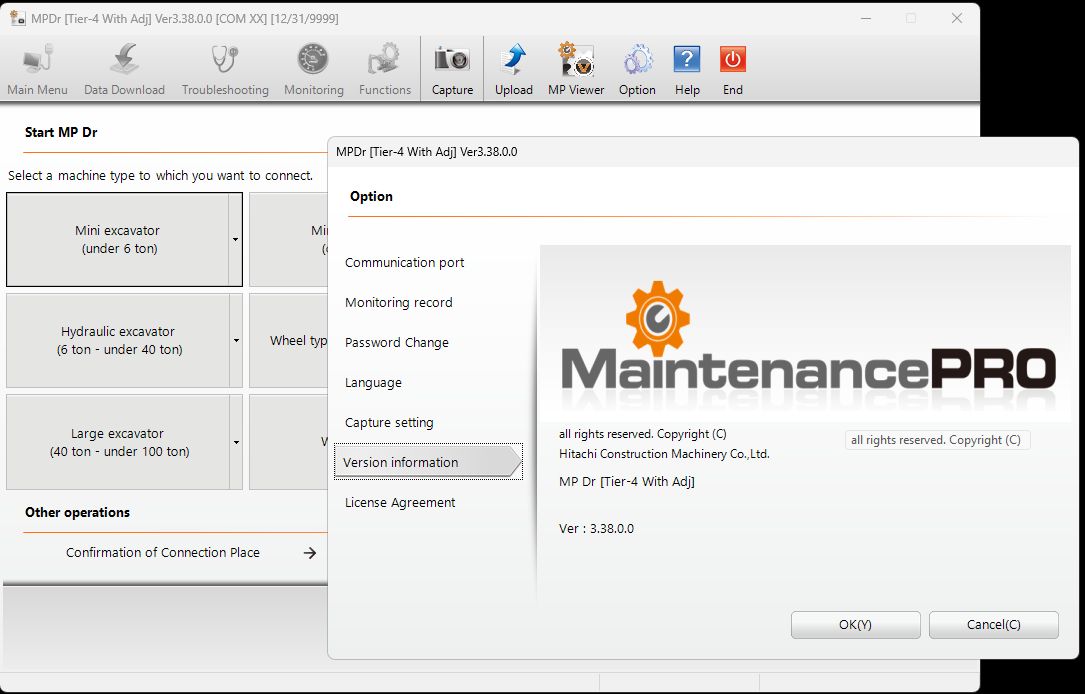
Task: Select Version information tab
Action: [x=428, y=462]
